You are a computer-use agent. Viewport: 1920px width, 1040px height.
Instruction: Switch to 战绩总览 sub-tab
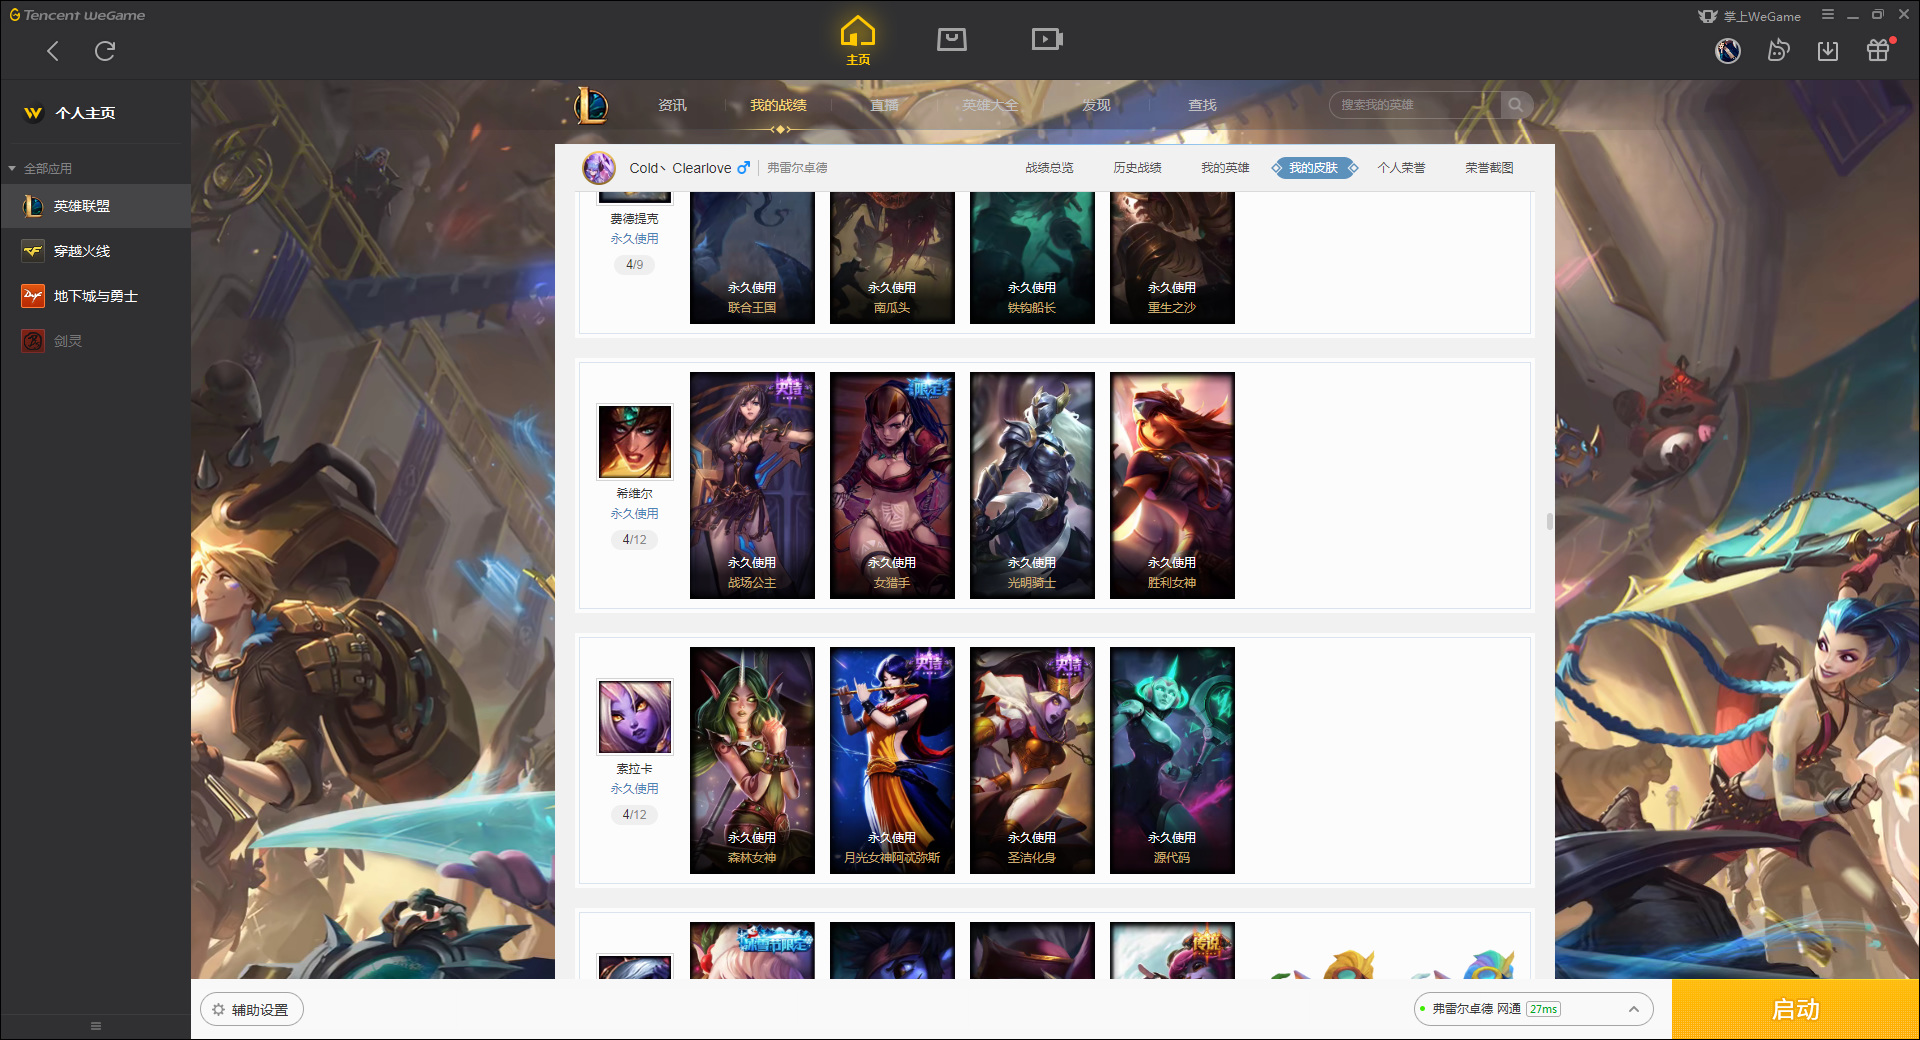click(x=1049, y=168)
